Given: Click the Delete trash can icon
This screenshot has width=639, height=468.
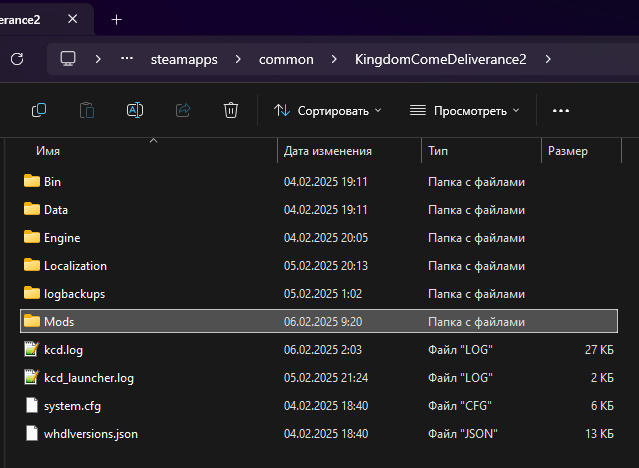Looking at the screenshot, I should tap(231, 110).
